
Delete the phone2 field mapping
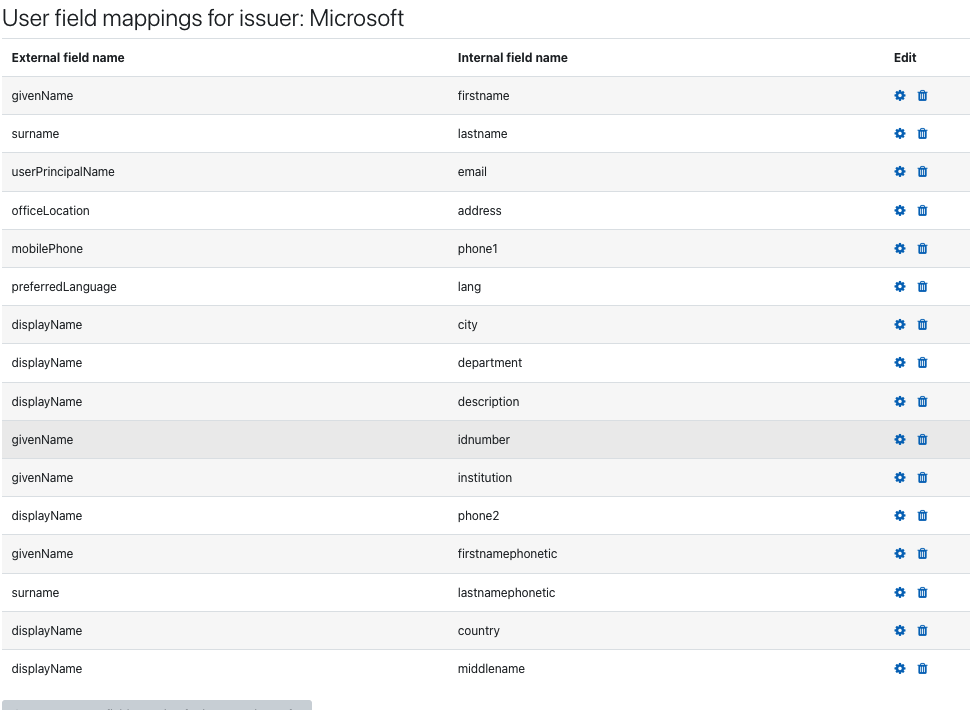(x=922, y=516)
